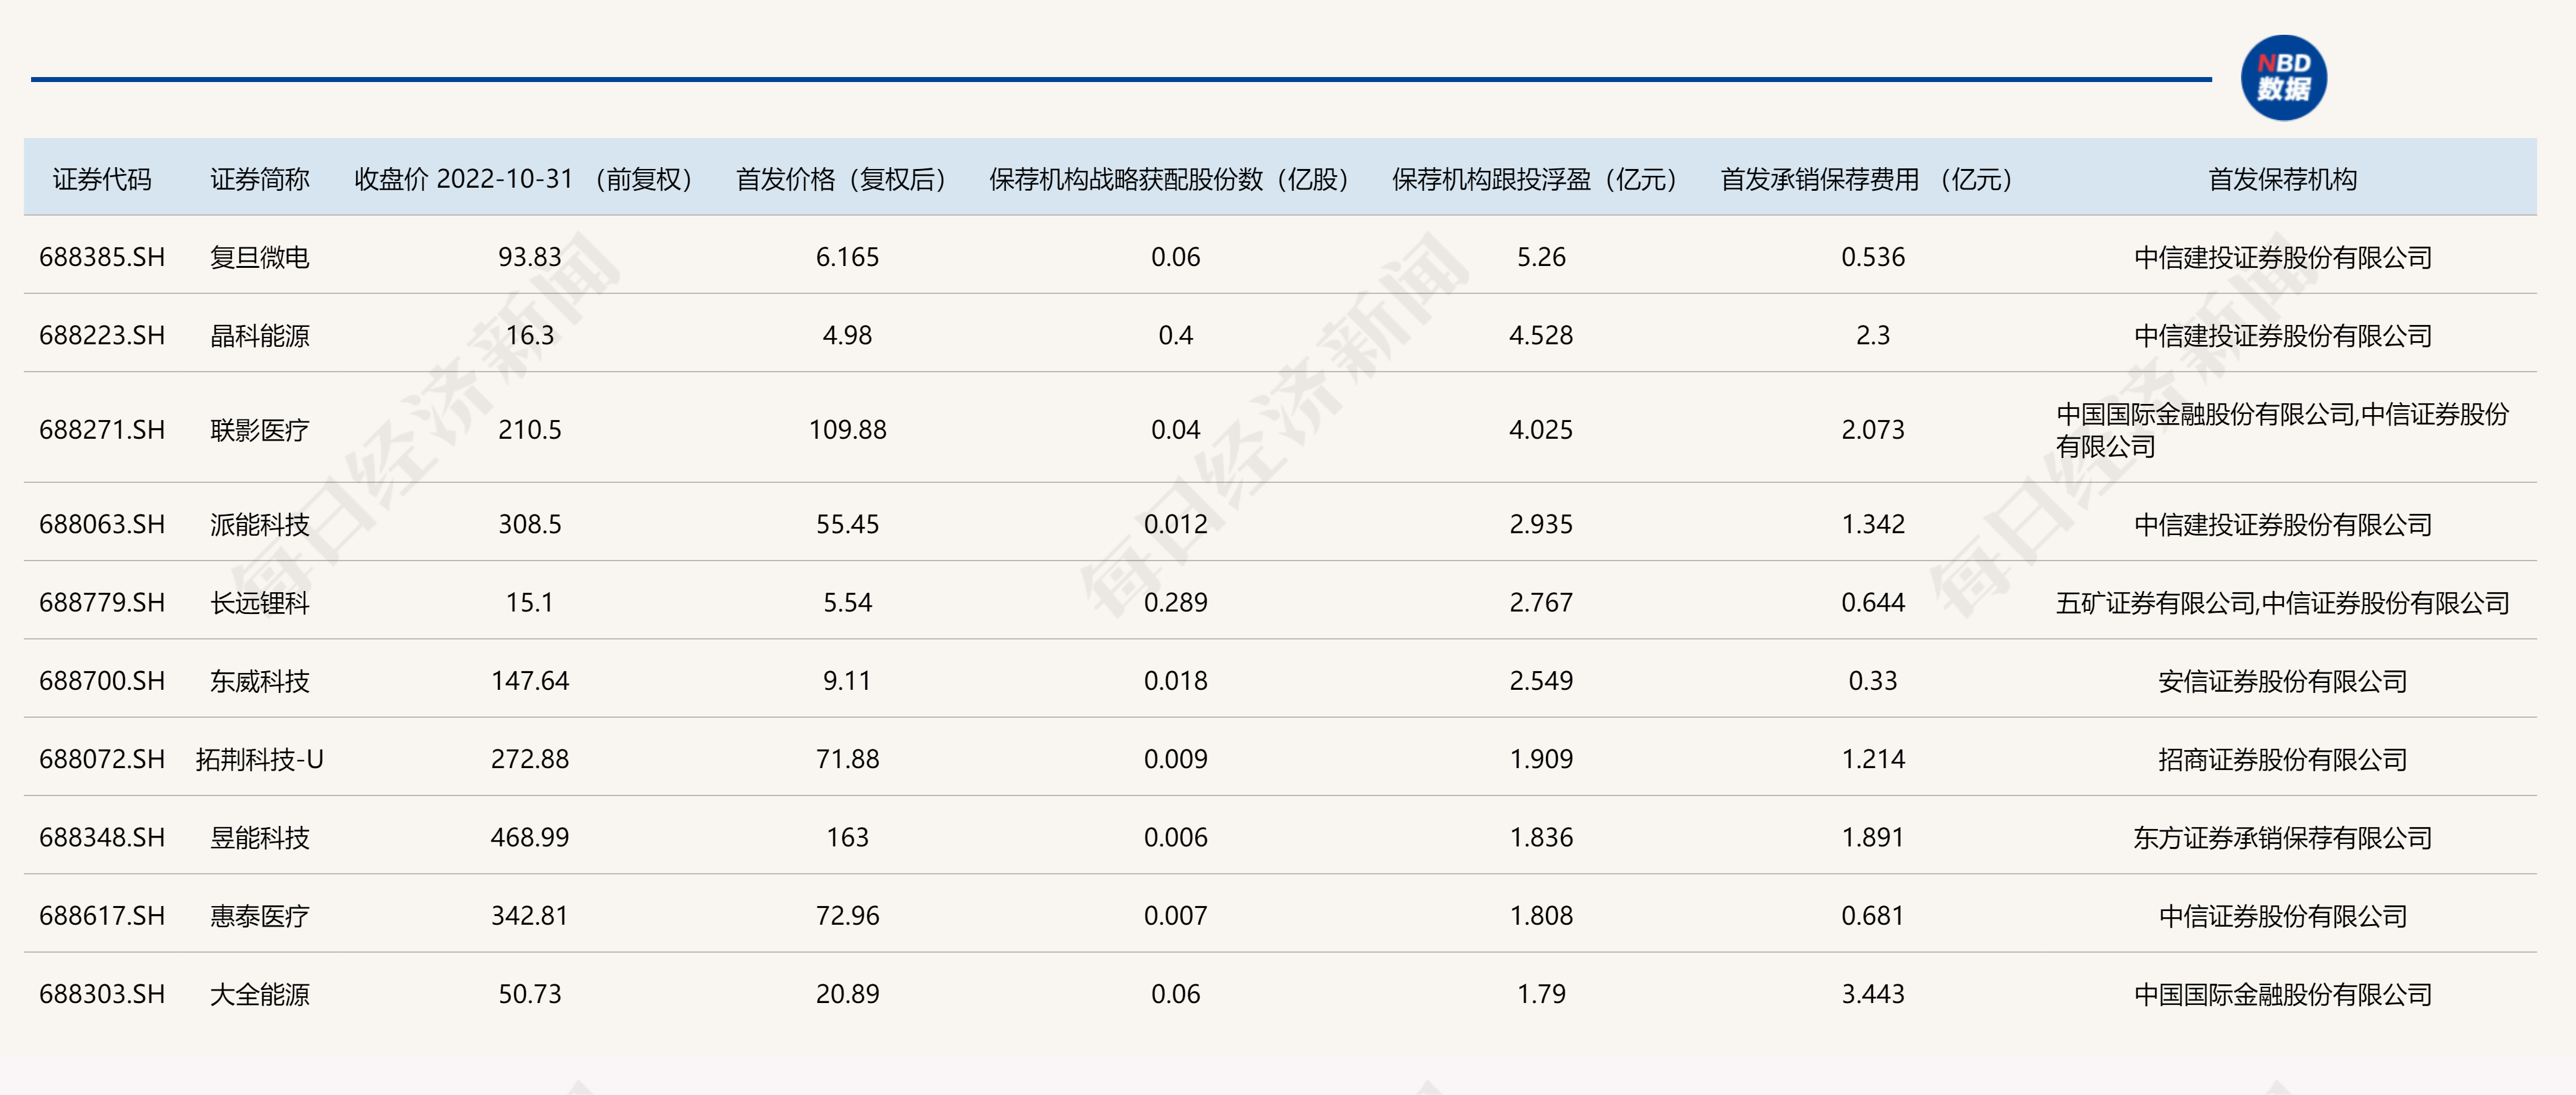Click sponsor 东方证券承销保荐有限公司
Screen dimensions: 2576x1095
[x=2282, y=837]
